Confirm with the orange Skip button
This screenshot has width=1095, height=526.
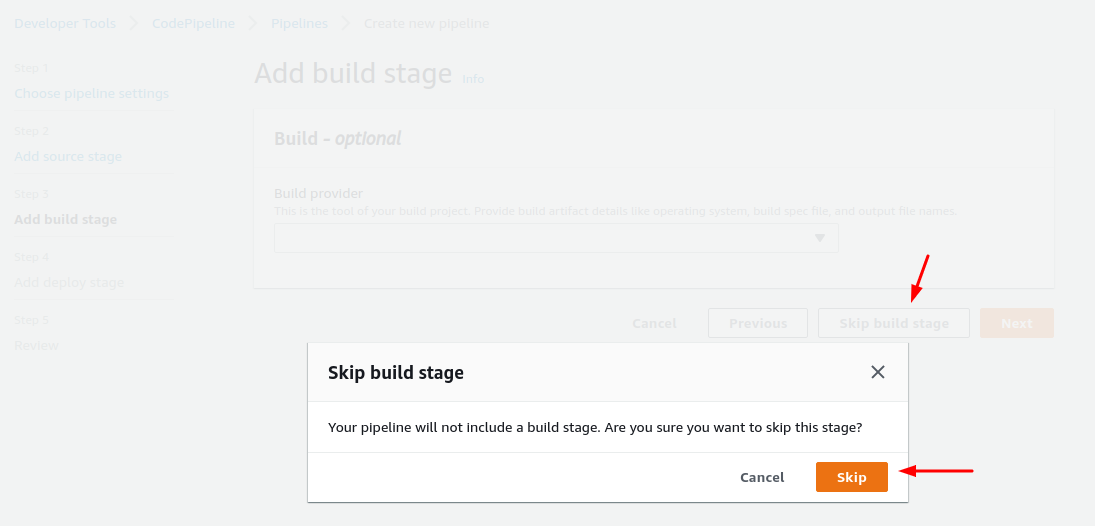click(x=851, y=477)
